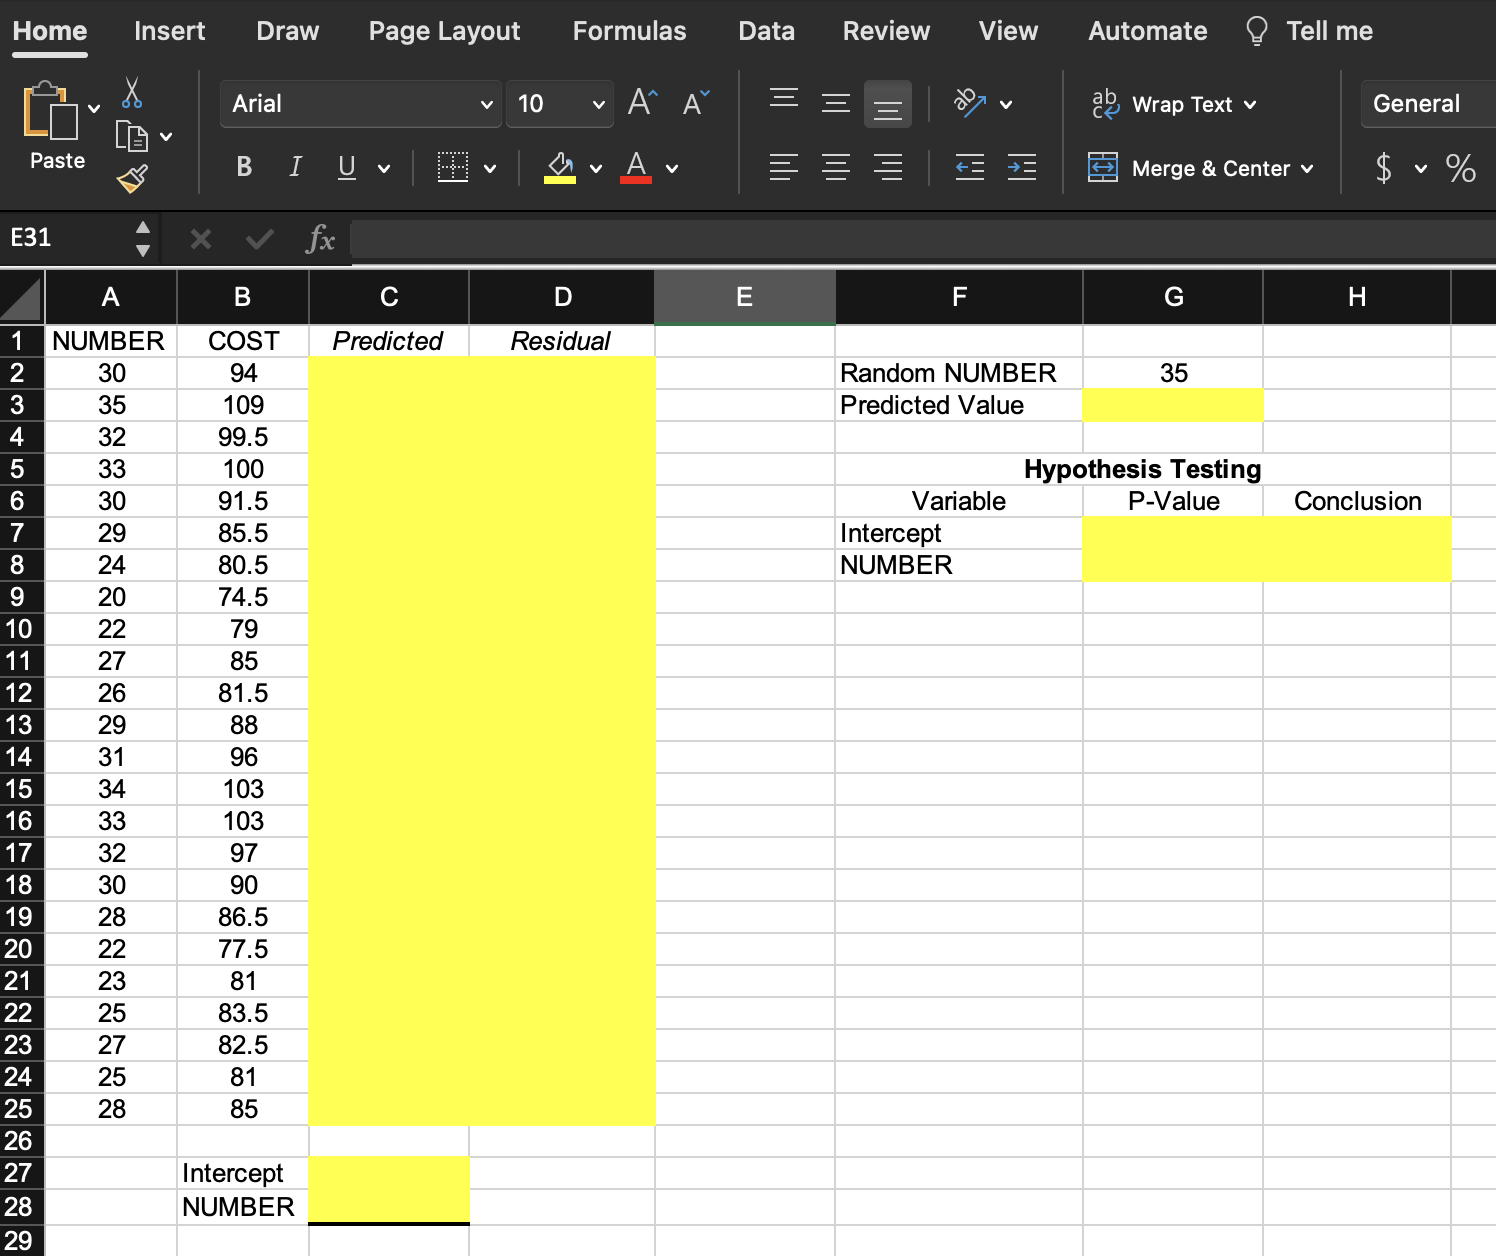Viewport: 1496px width, 1256px height.
Task: Click the Increase Font Size icon
Action: pyautogui.click(x=641, y=98)
